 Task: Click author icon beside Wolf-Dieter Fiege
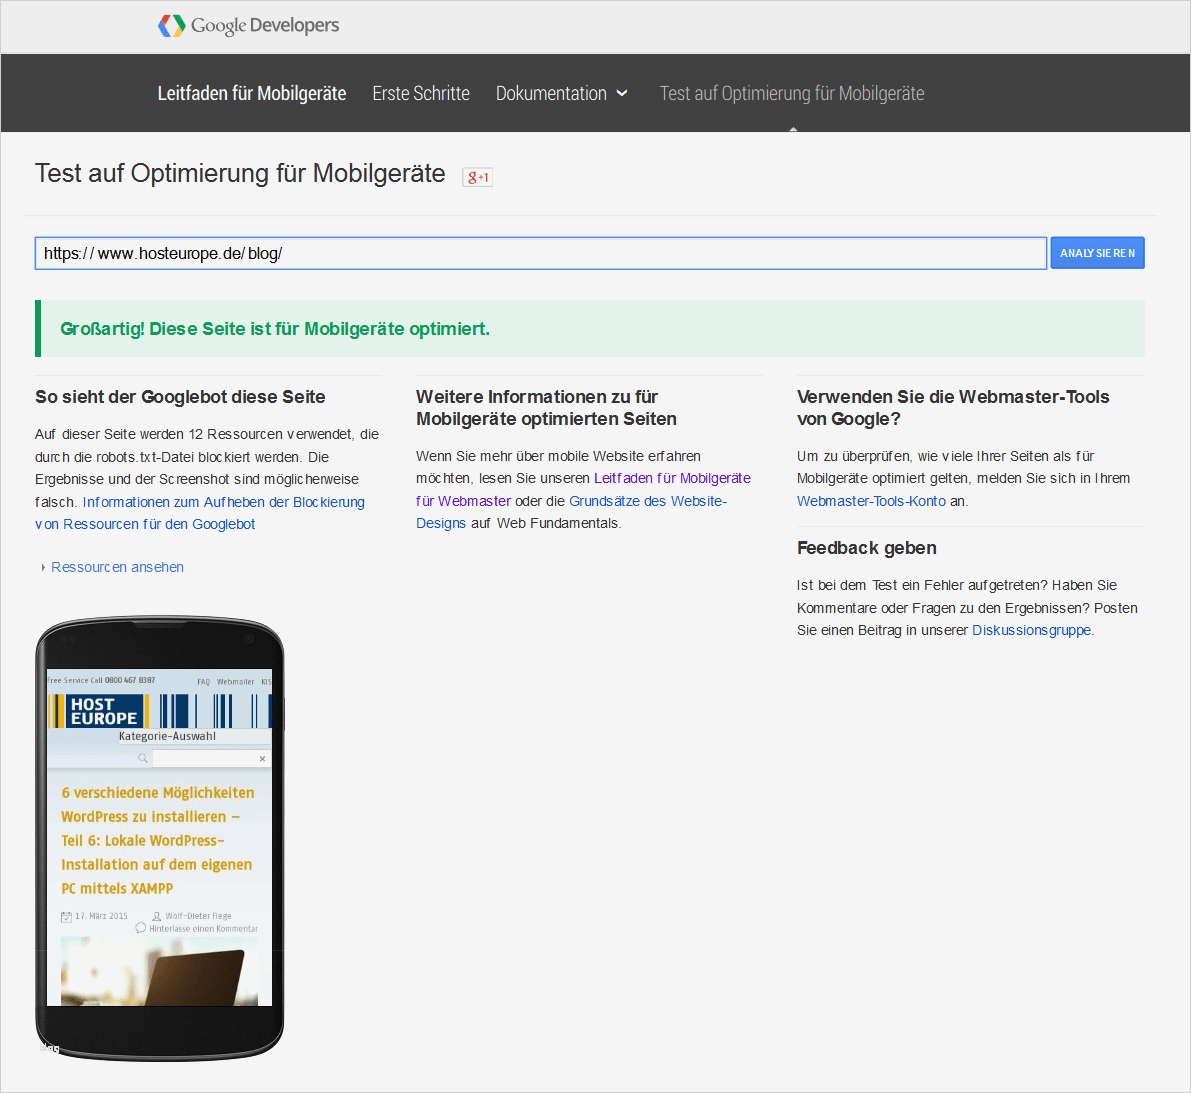[156, 917]
